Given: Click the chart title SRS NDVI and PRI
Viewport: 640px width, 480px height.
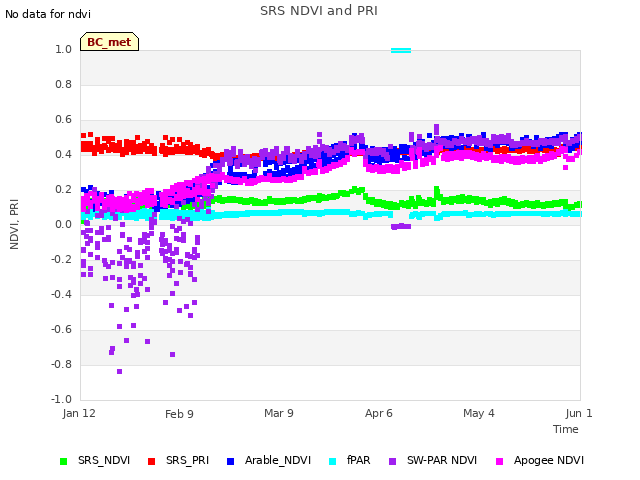Looking at the screenshot, I should click(x=319, y=10).
